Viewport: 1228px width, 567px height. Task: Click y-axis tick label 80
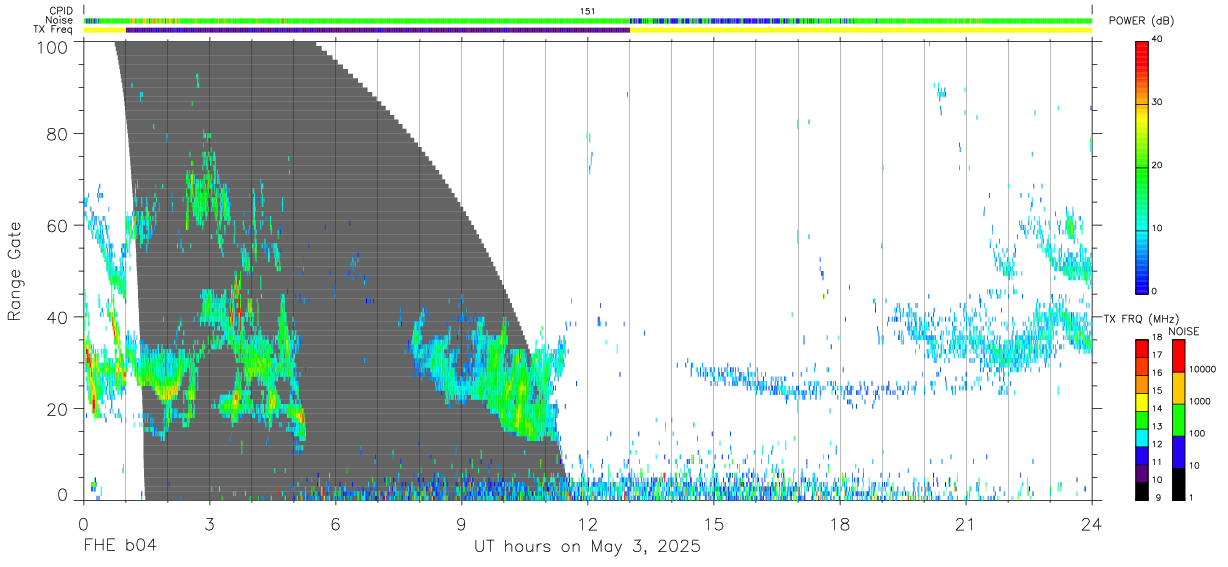tap(57, 133)
